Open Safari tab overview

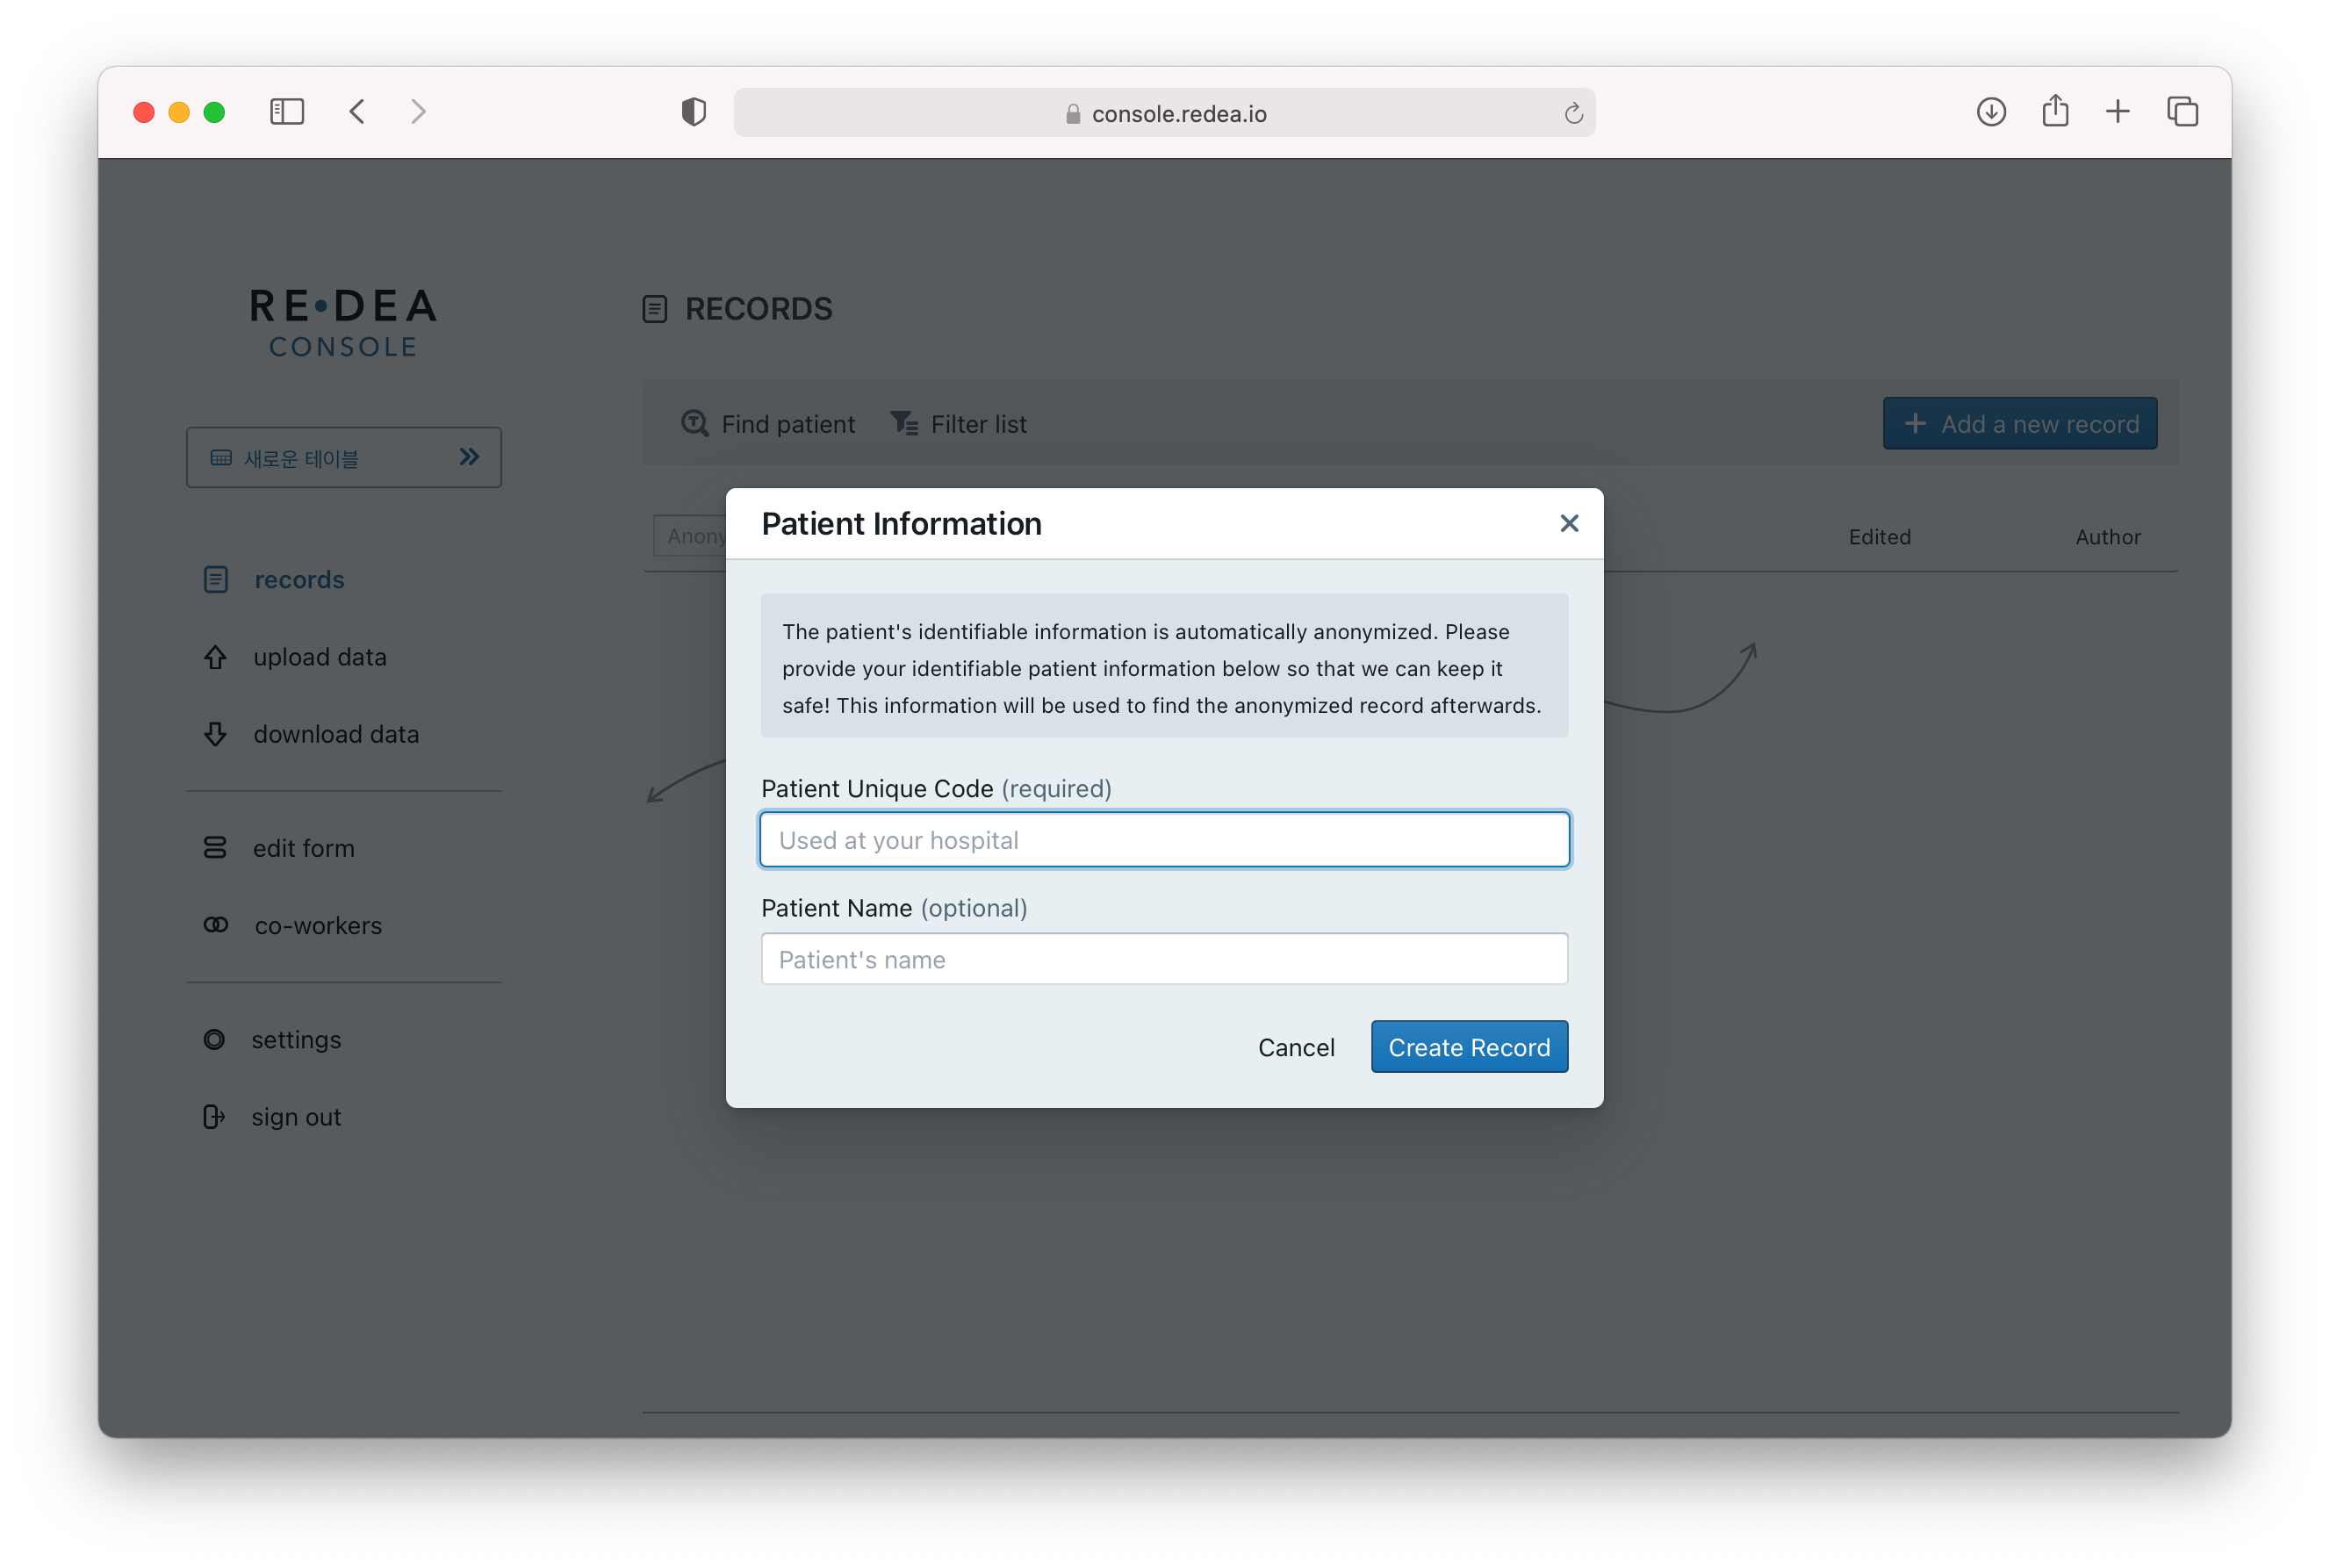[2182, 112]
